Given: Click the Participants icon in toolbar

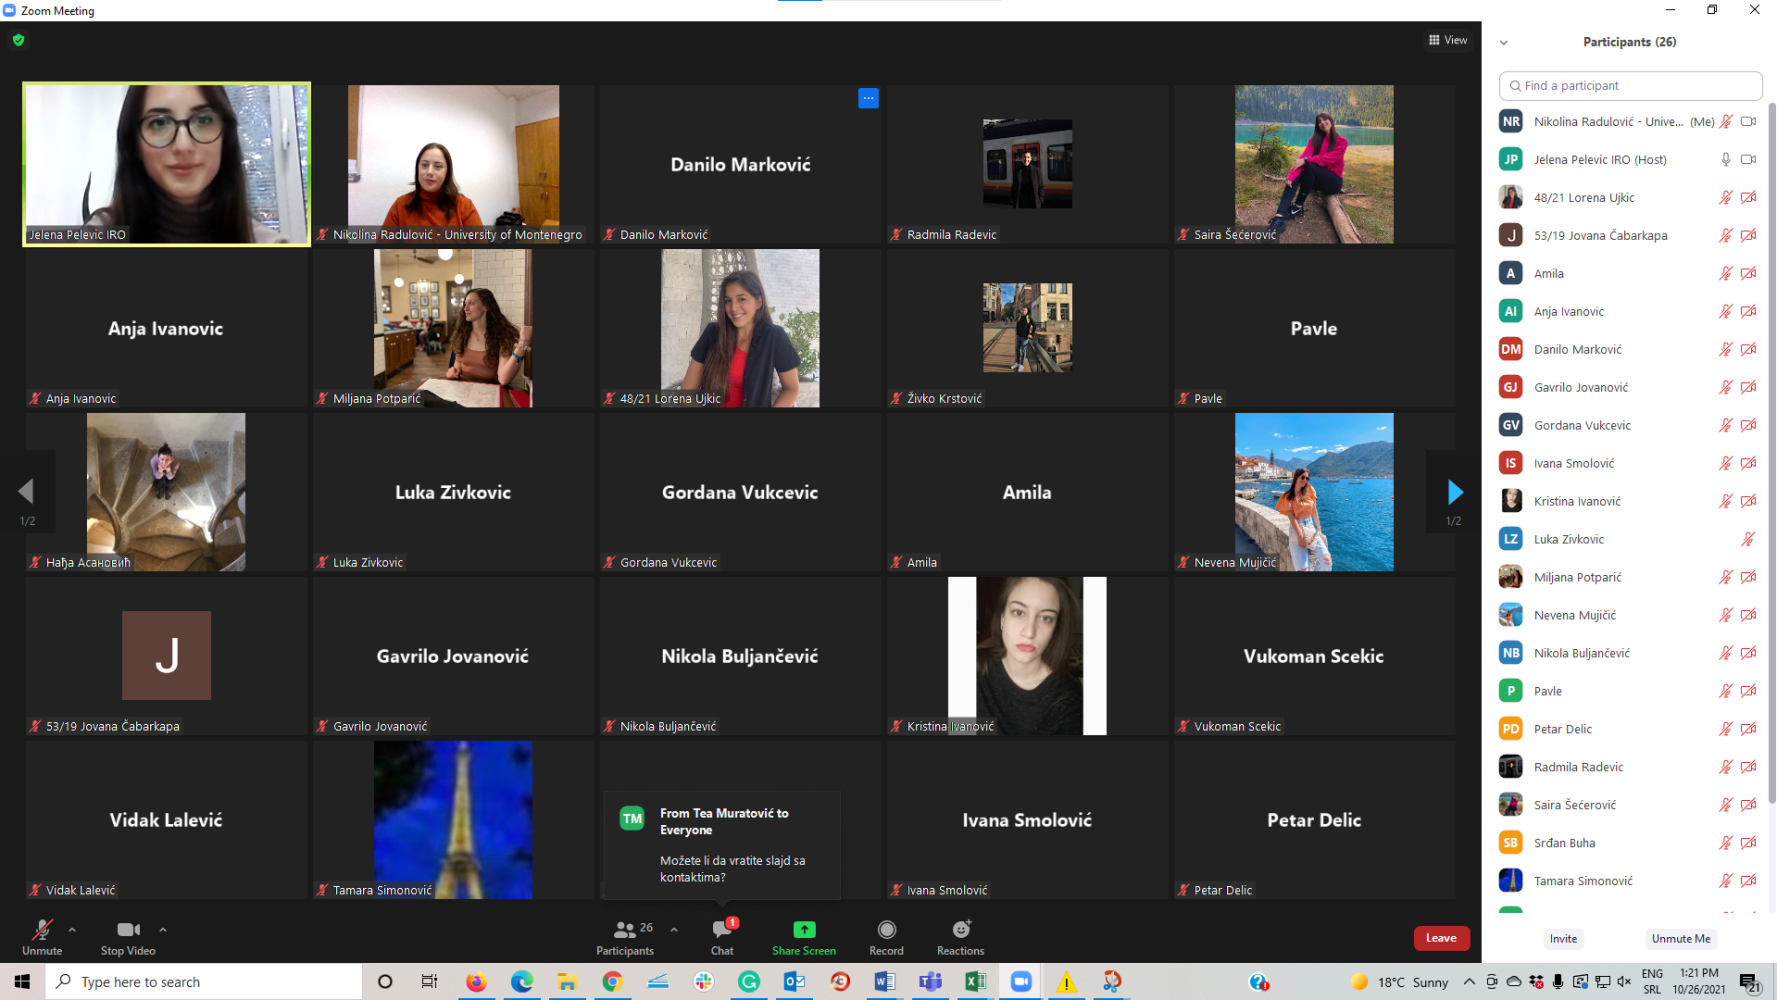Looking at the screenshot, I should point(625,932).
